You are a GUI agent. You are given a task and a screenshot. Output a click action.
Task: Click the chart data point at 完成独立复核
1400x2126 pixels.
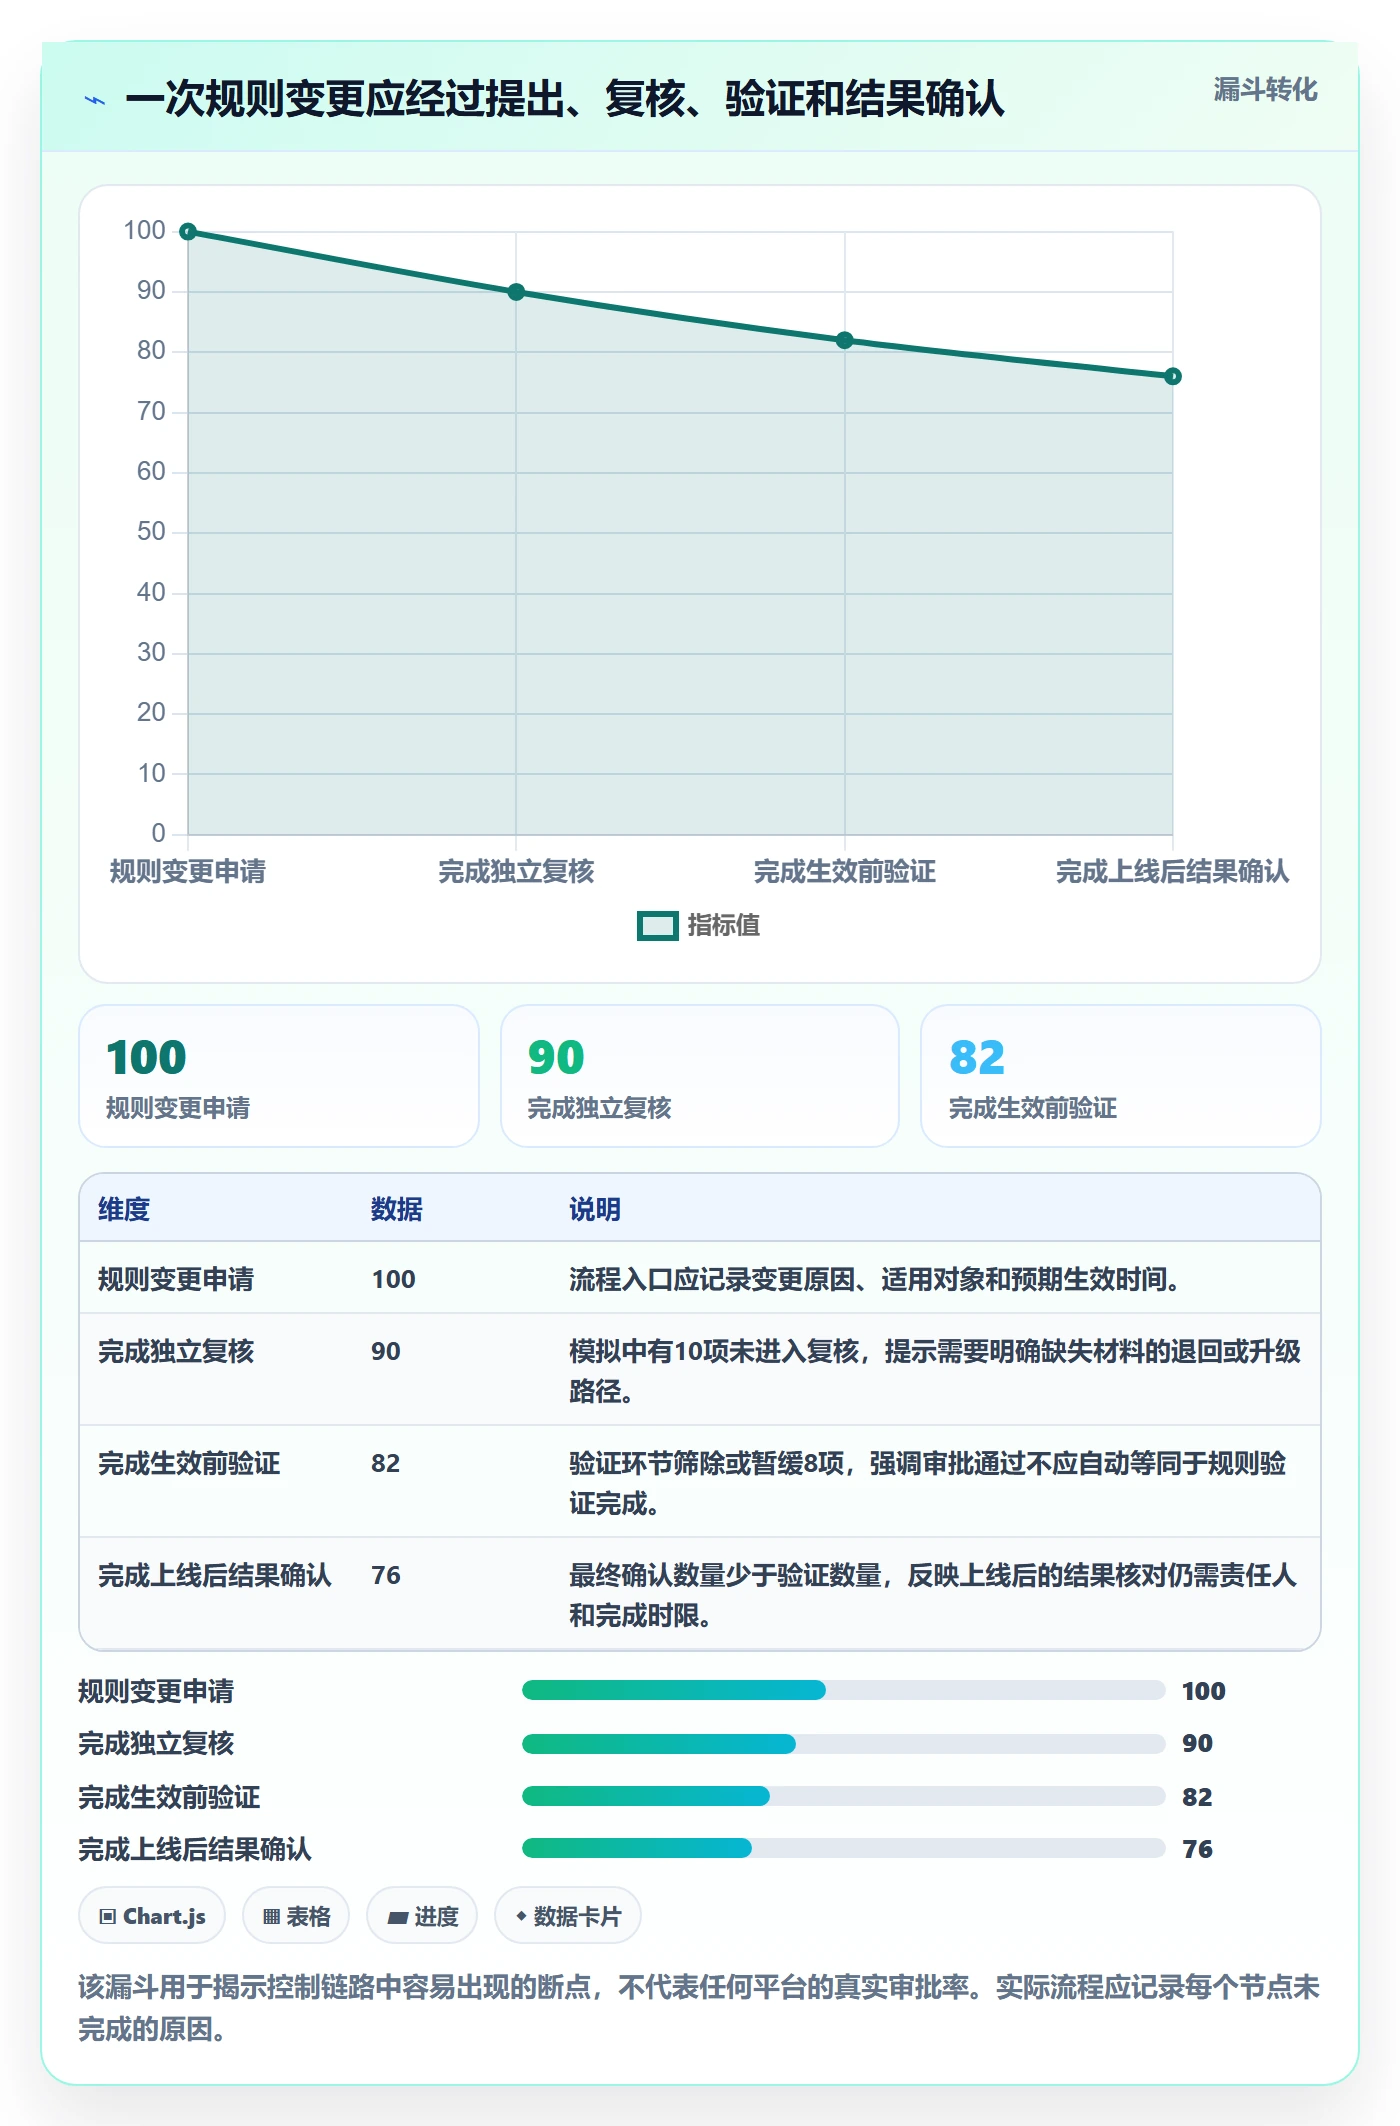516,292
